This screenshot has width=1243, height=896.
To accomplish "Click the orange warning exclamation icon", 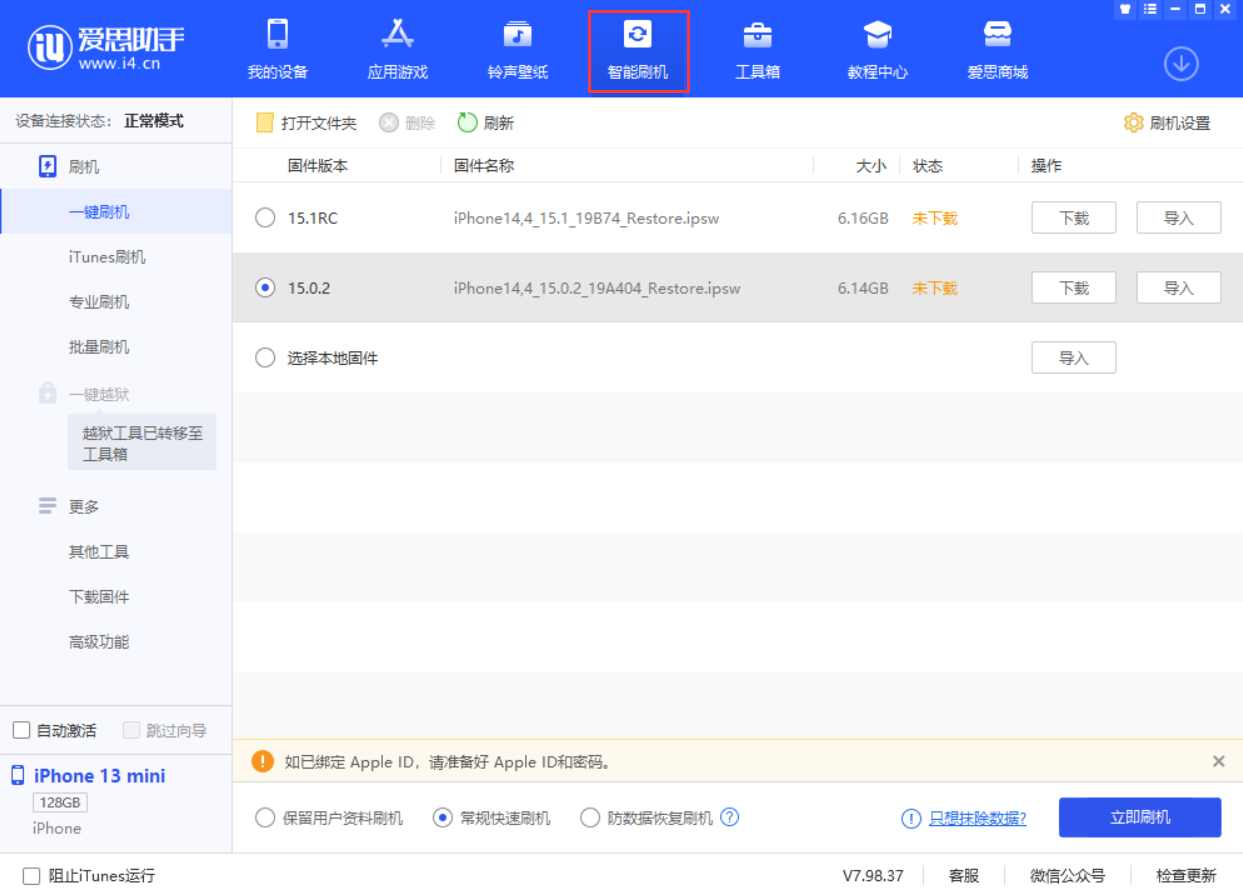I will pos(262,761).
